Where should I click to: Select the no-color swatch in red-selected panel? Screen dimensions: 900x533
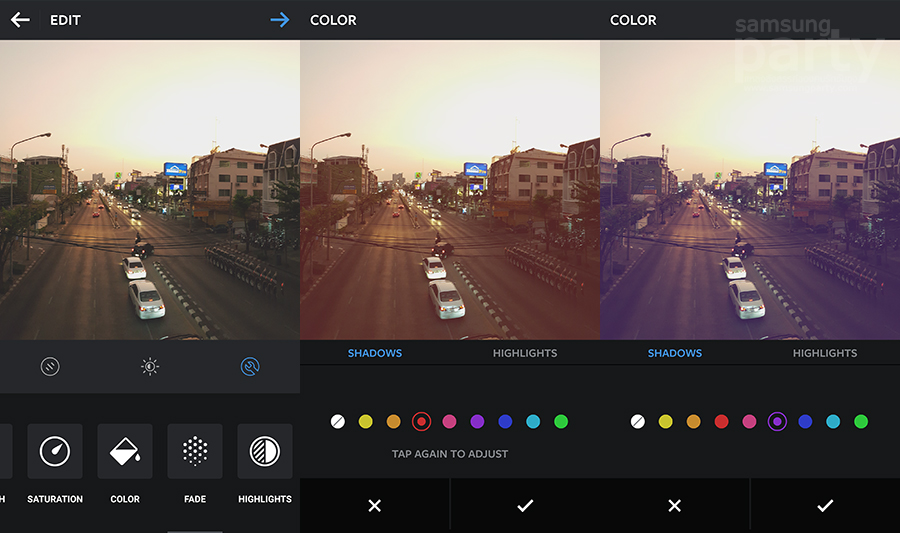[x=337, y=422]
